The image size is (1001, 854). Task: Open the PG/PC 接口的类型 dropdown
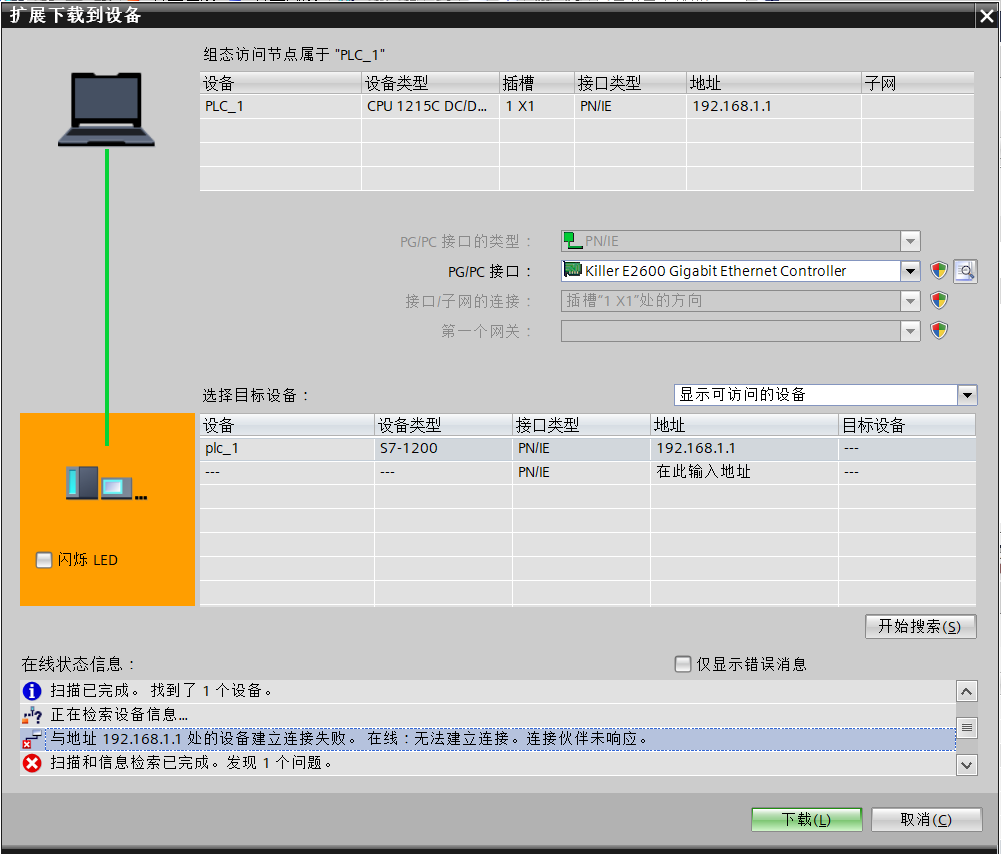910,241
